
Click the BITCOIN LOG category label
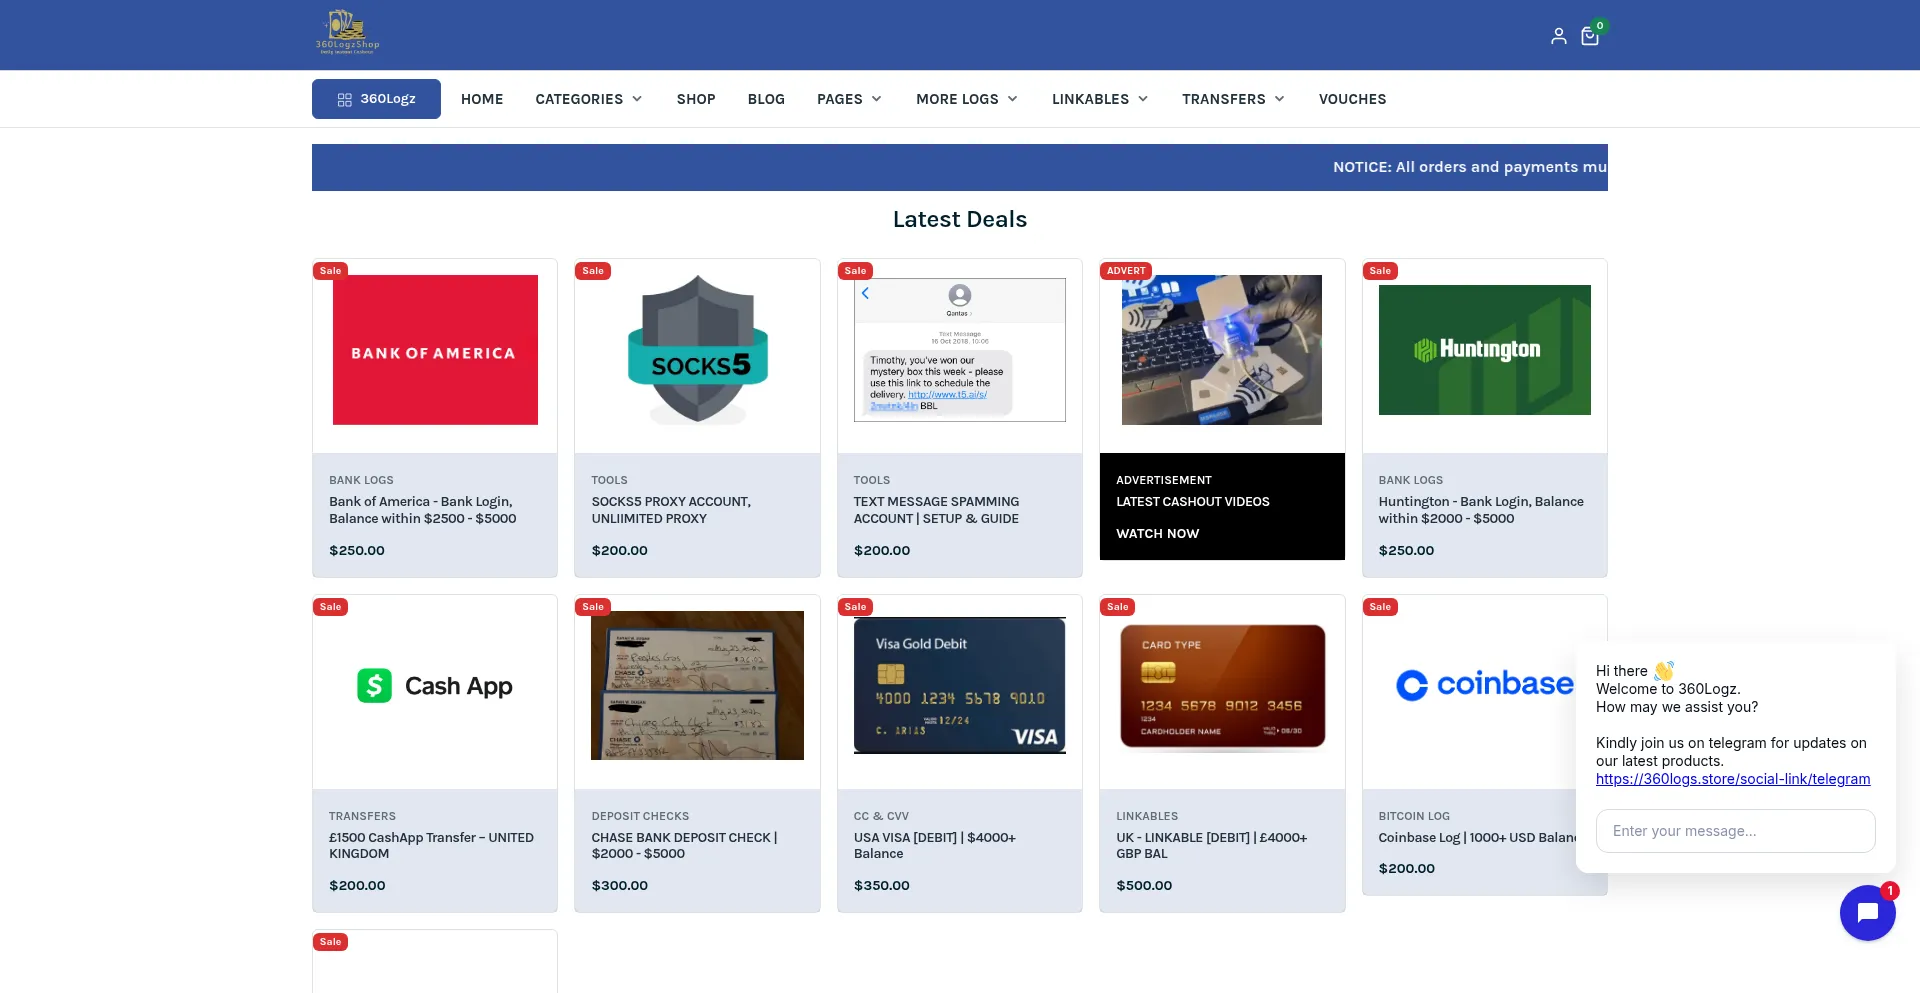click(x=1414, y=816)
